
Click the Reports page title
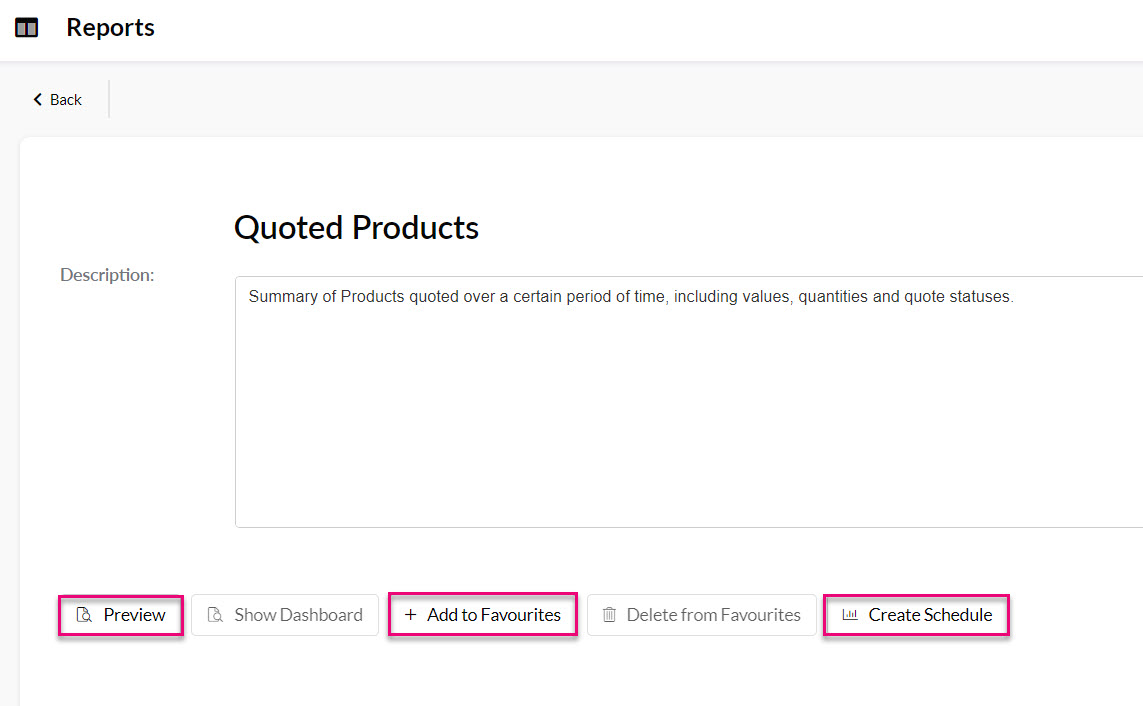(110, 28)
